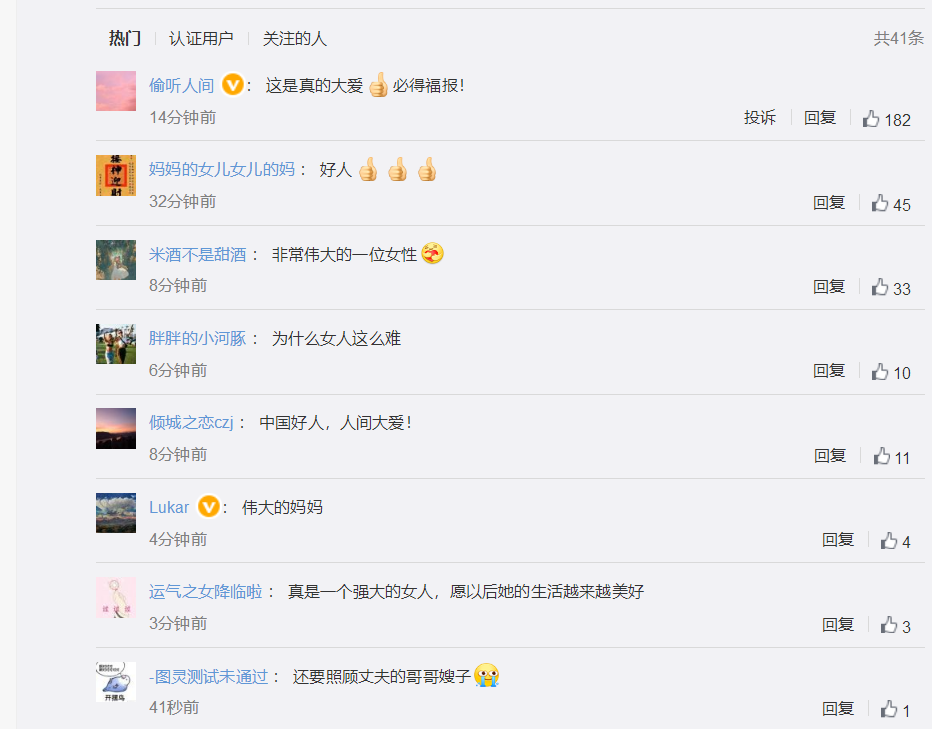
Task: Click 投诉 on the first comment
Action: 760,117
